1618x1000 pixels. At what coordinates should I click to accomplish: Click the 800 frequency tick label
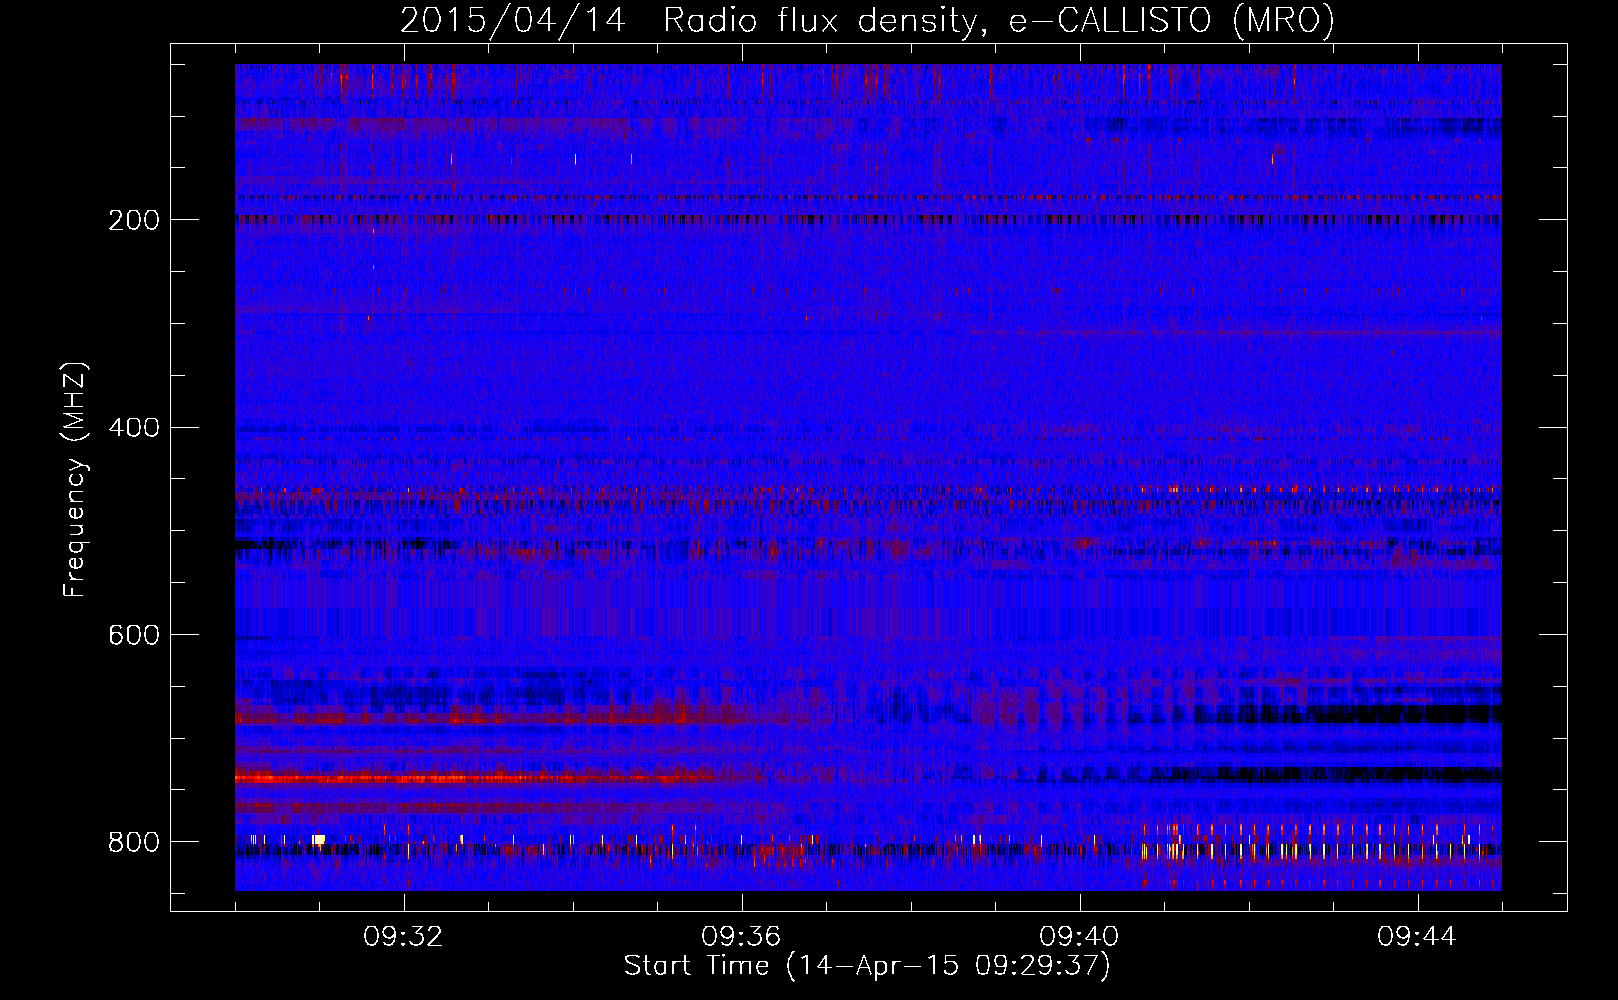click(x=134, y=842)
